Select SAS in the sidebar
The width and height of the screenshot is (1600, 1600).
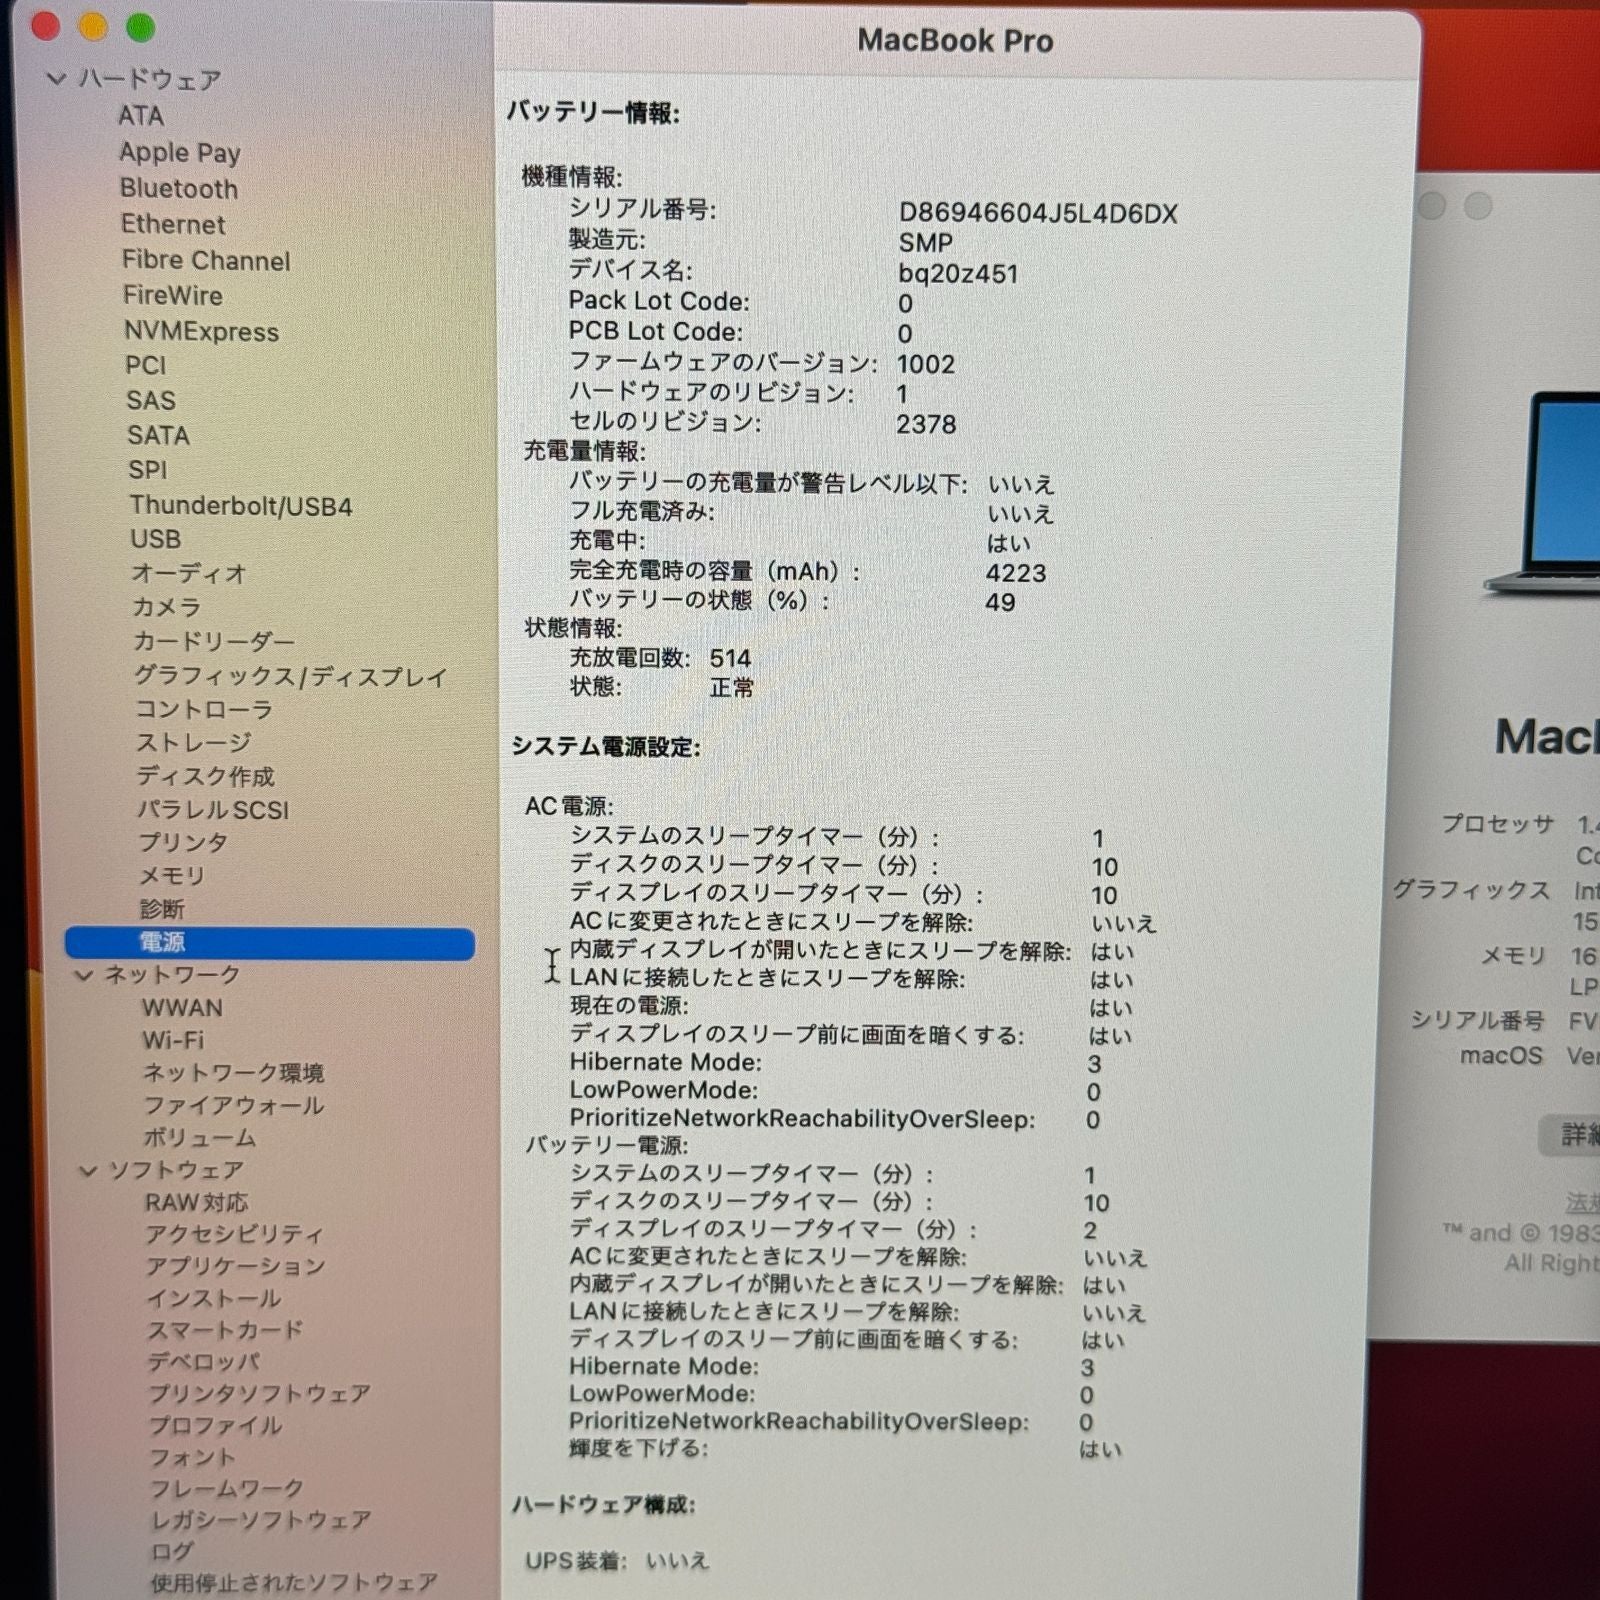pyautogui.click(x=151, y=401)
